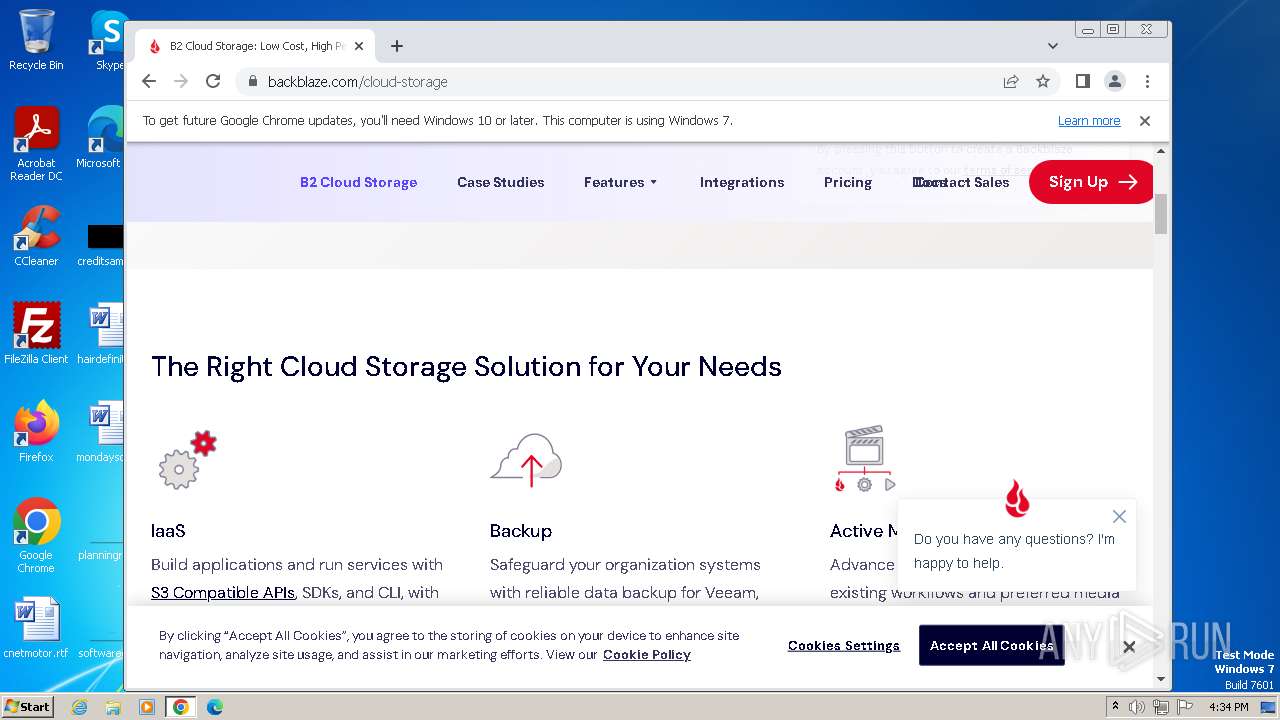Launch Acrobat Reader DC desktop shortcut
Viewport: 1280px width, 720px height.
click(36, 144)
